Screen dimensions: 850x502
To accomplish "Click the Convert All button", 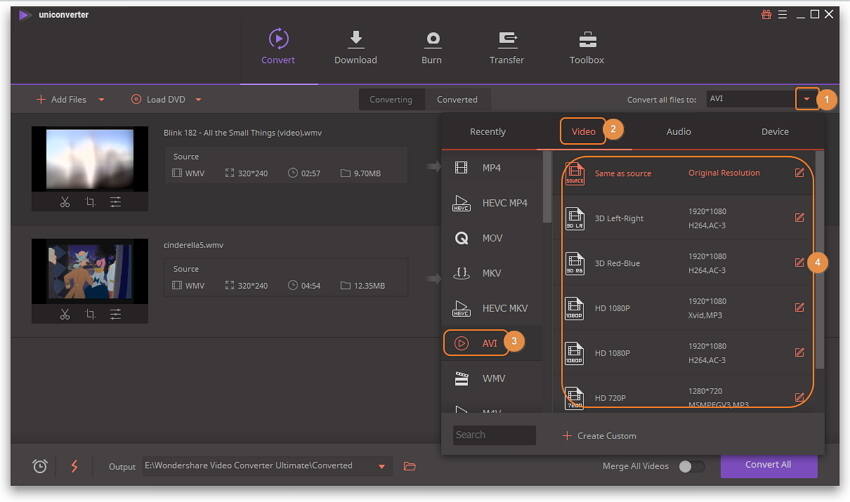I will click(769, 465).
